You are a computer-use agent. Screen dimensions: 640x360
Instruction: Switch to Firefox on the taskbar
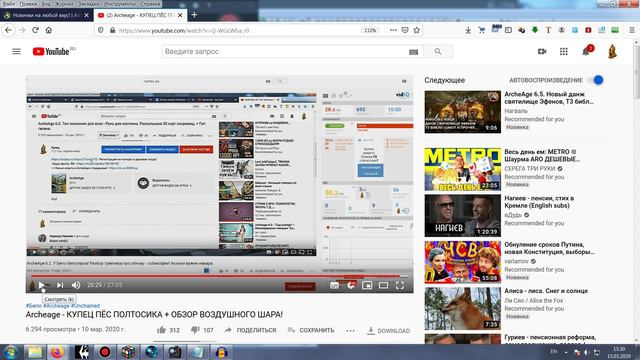click(58, 352)
